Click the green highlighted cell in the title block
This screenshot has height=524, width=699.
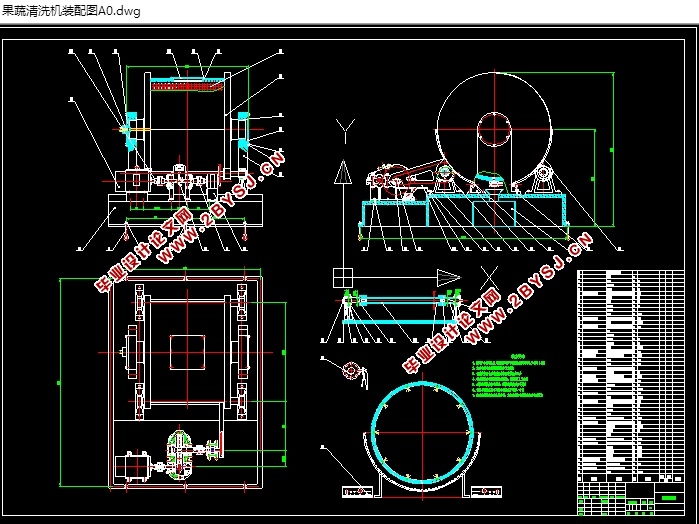[670, 498]
